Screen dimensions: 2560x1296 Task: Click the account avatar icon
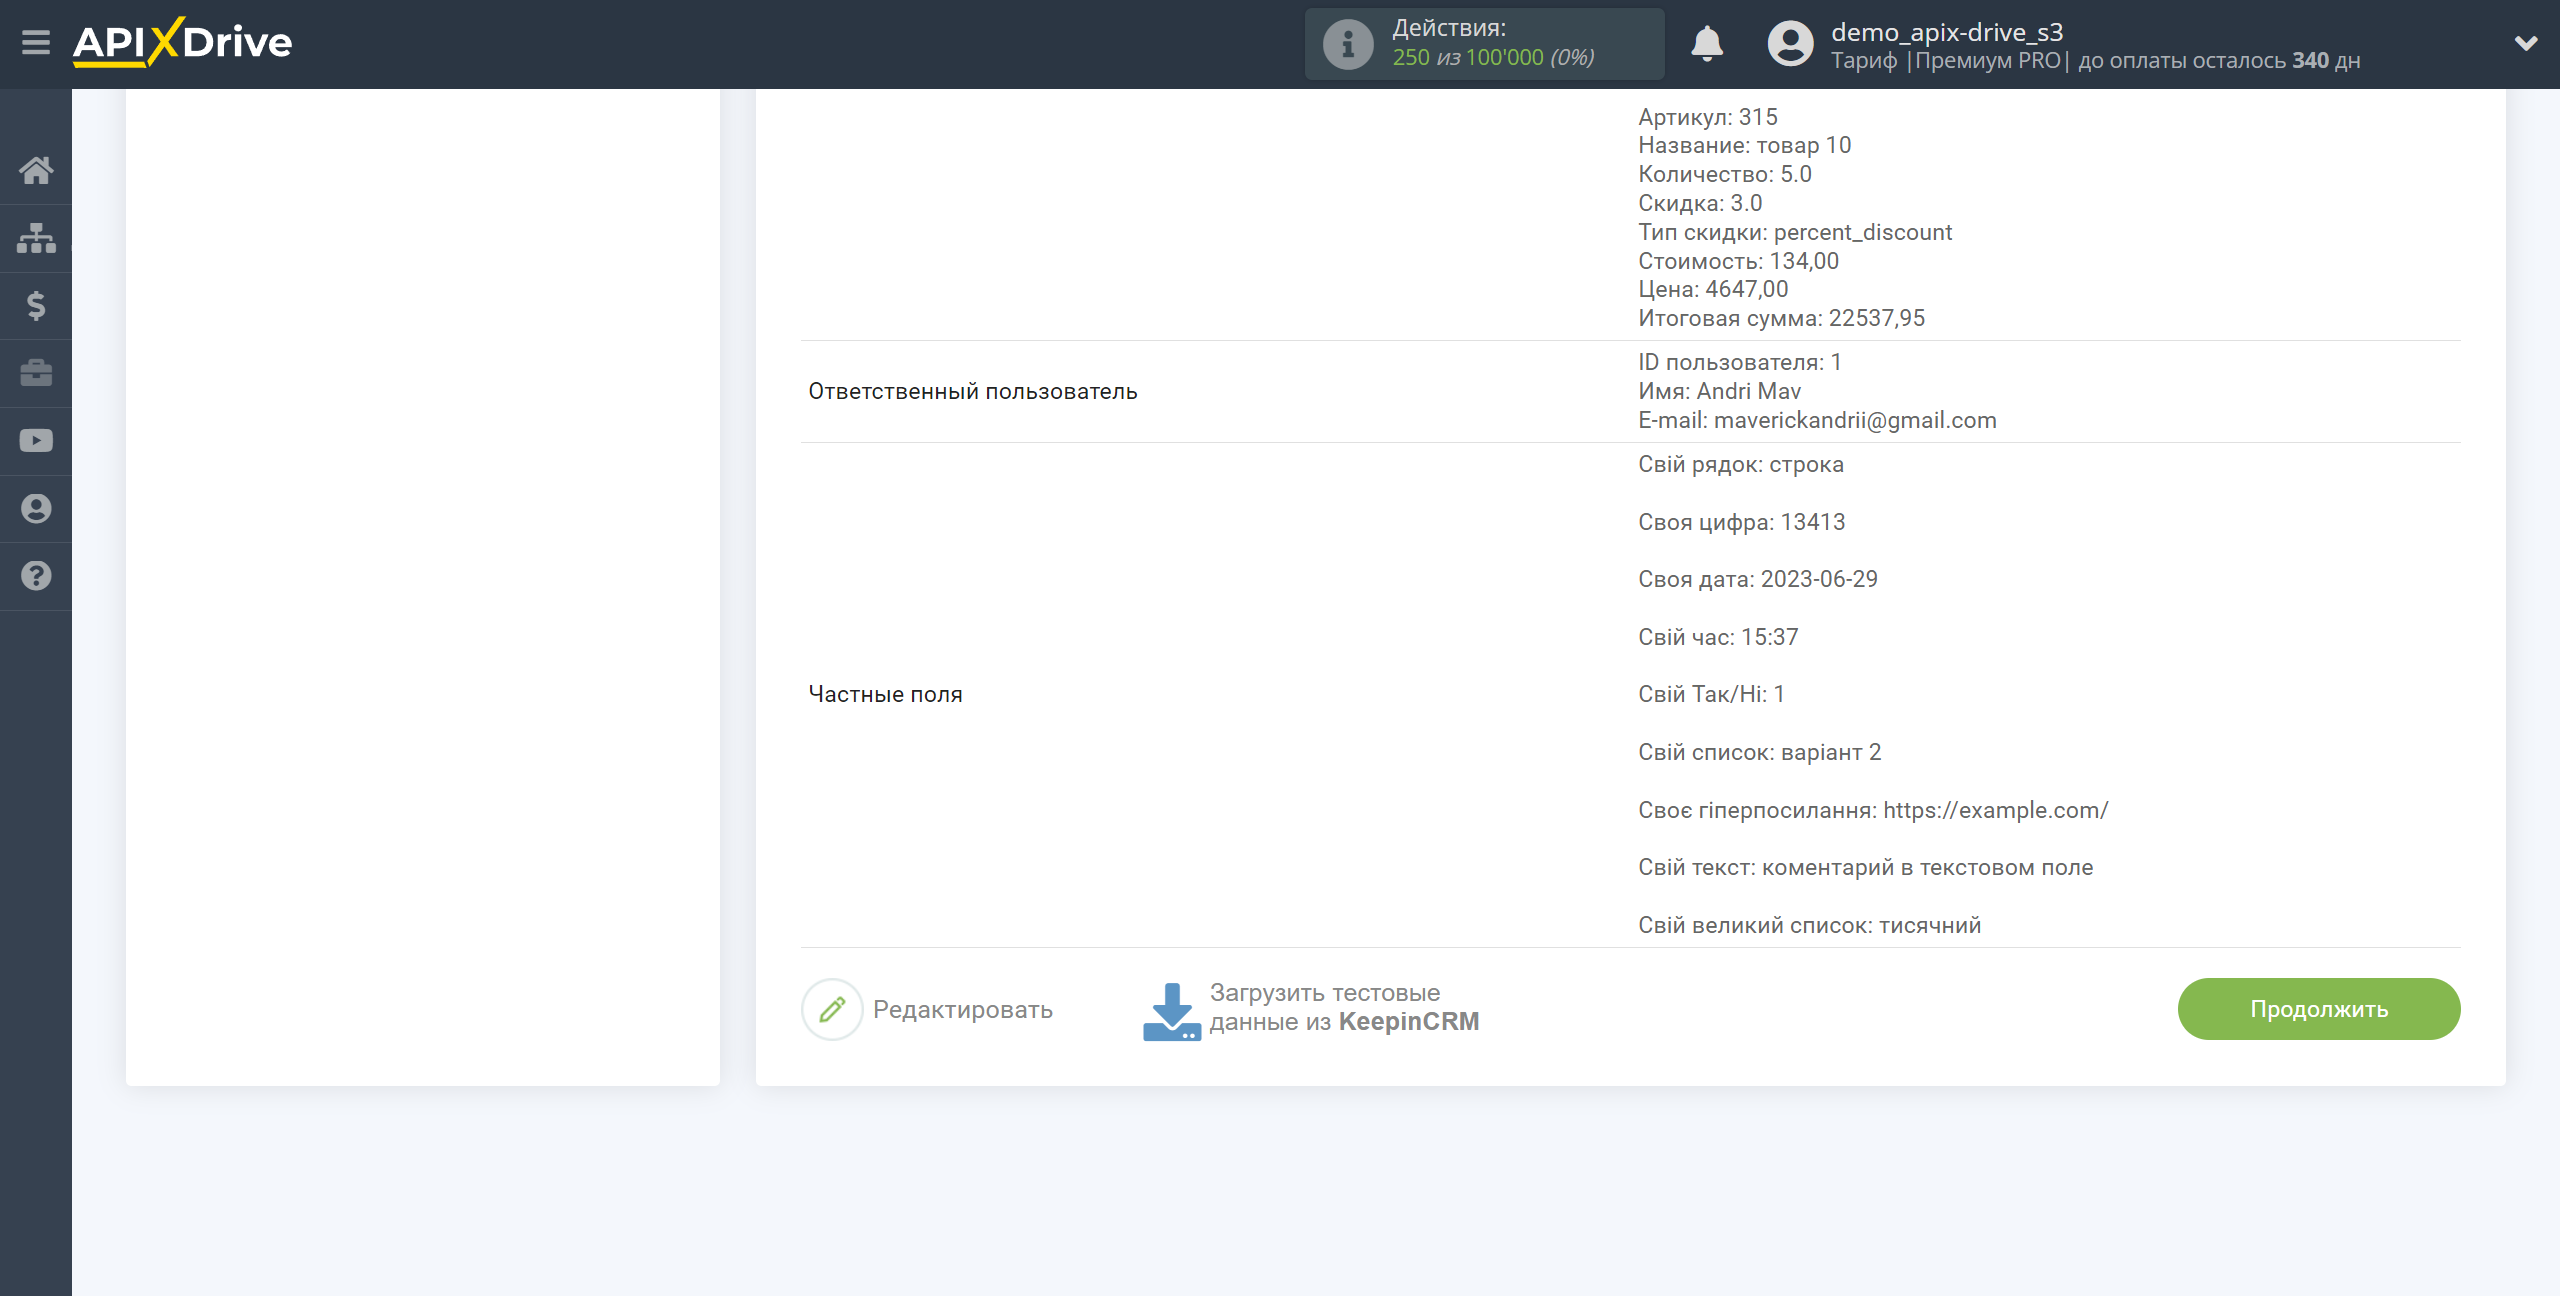click(x=1790, y=44)
